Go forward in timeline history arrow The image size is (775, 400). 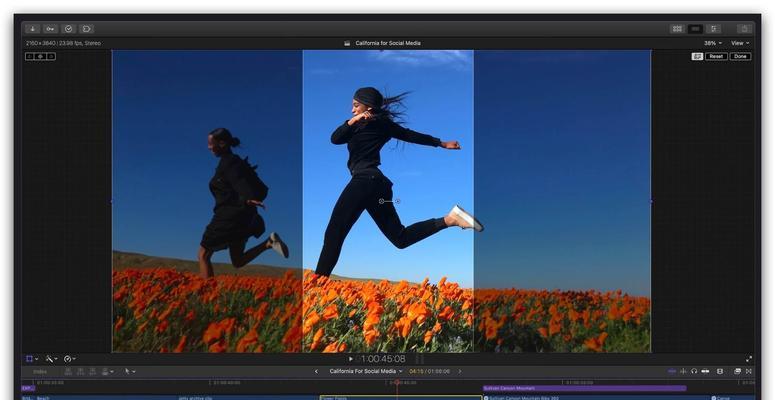(460, 371)
